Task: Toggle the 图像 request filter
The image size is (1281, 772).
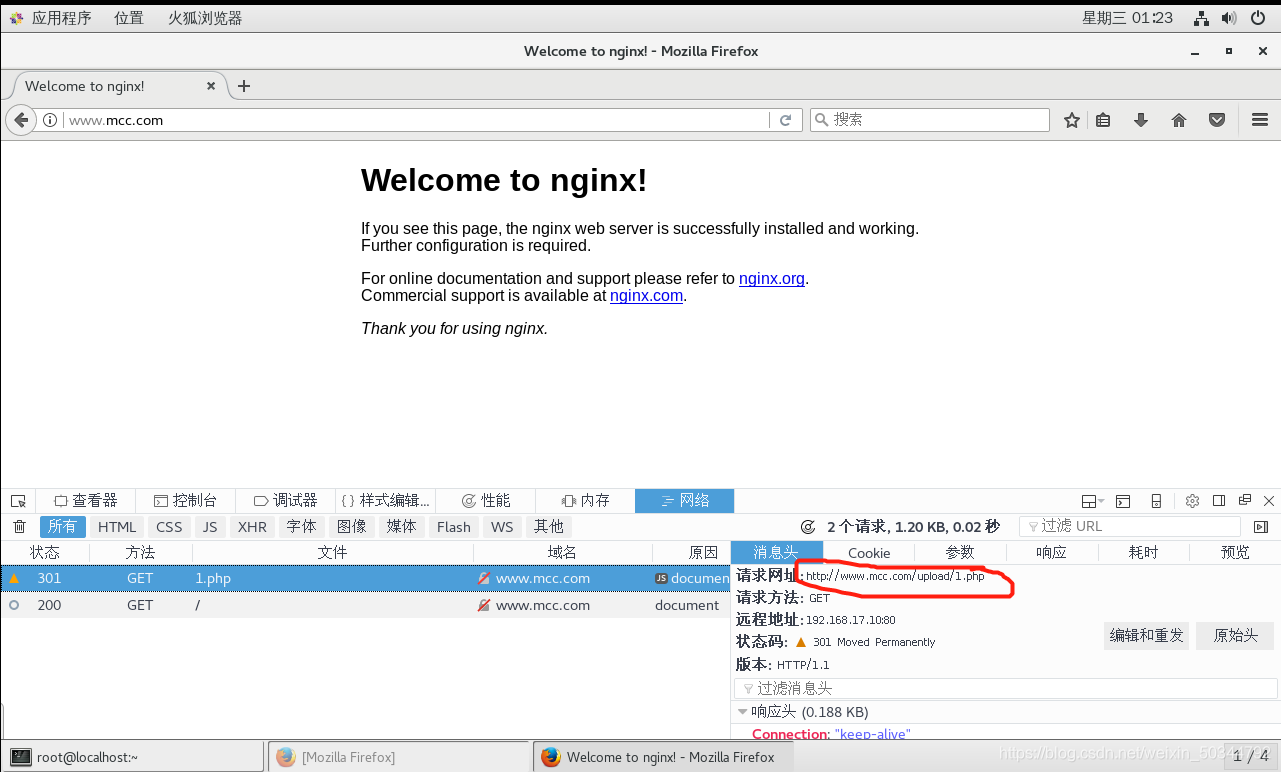Action: [x=351, y=527]
